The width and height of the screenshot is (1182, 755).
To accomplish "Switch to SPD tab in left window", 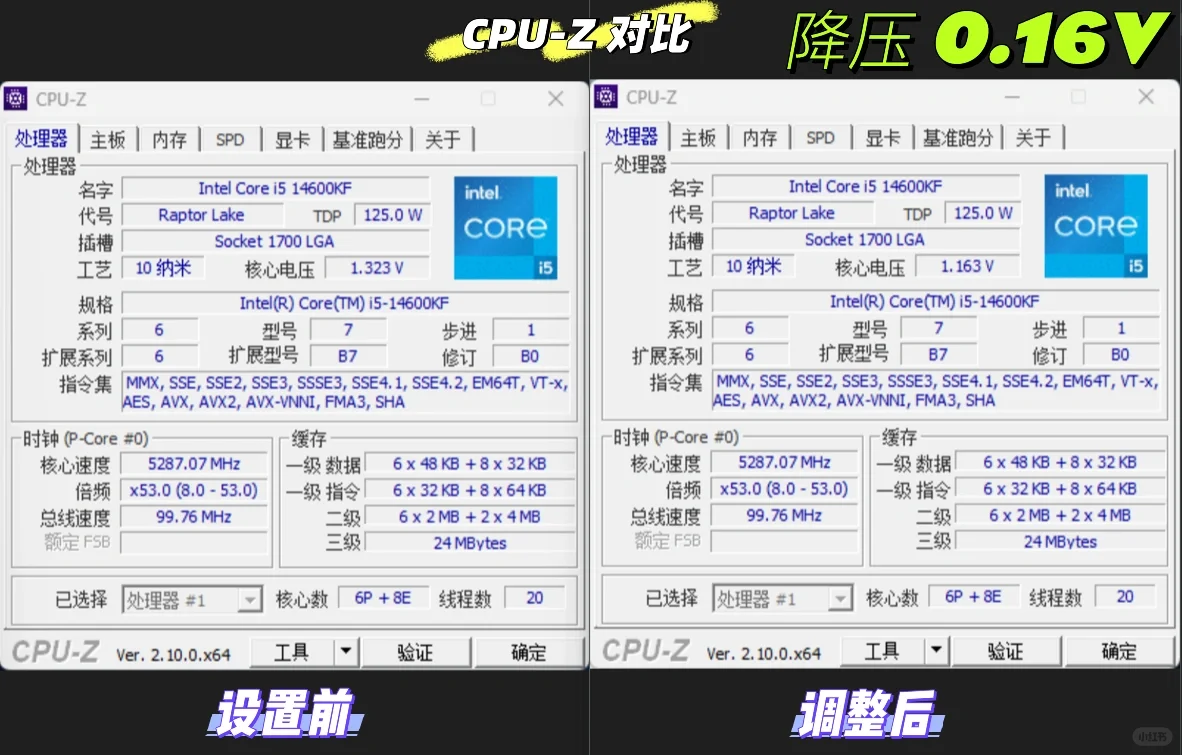I will [x=230, y=139].
